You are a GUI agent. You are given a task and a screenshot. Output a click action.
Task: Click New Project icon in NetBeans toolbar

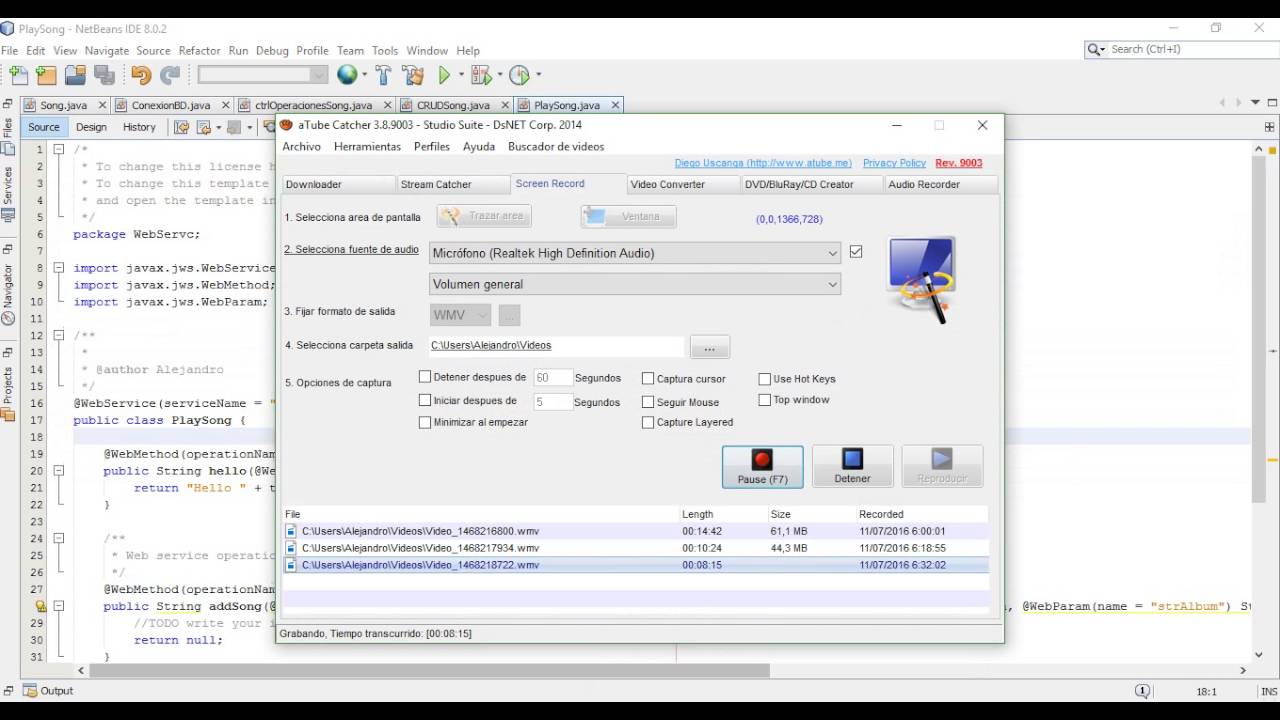(x=46, y=75)
